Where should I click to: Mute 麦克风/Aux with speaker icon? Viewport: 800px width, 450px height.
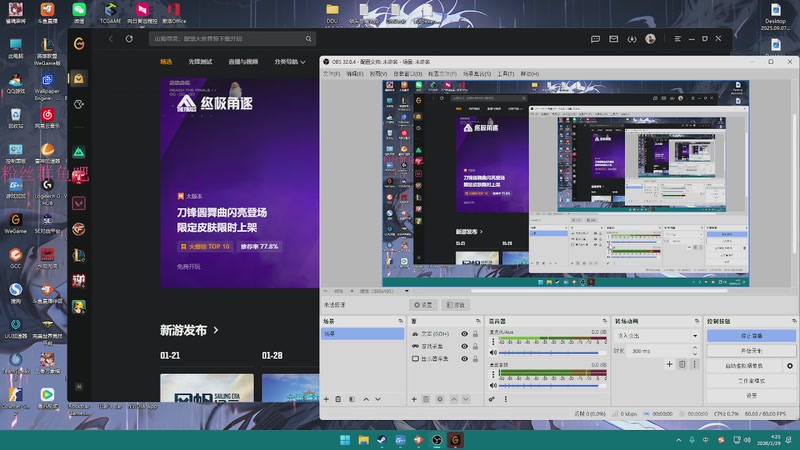tap(493, 353)
